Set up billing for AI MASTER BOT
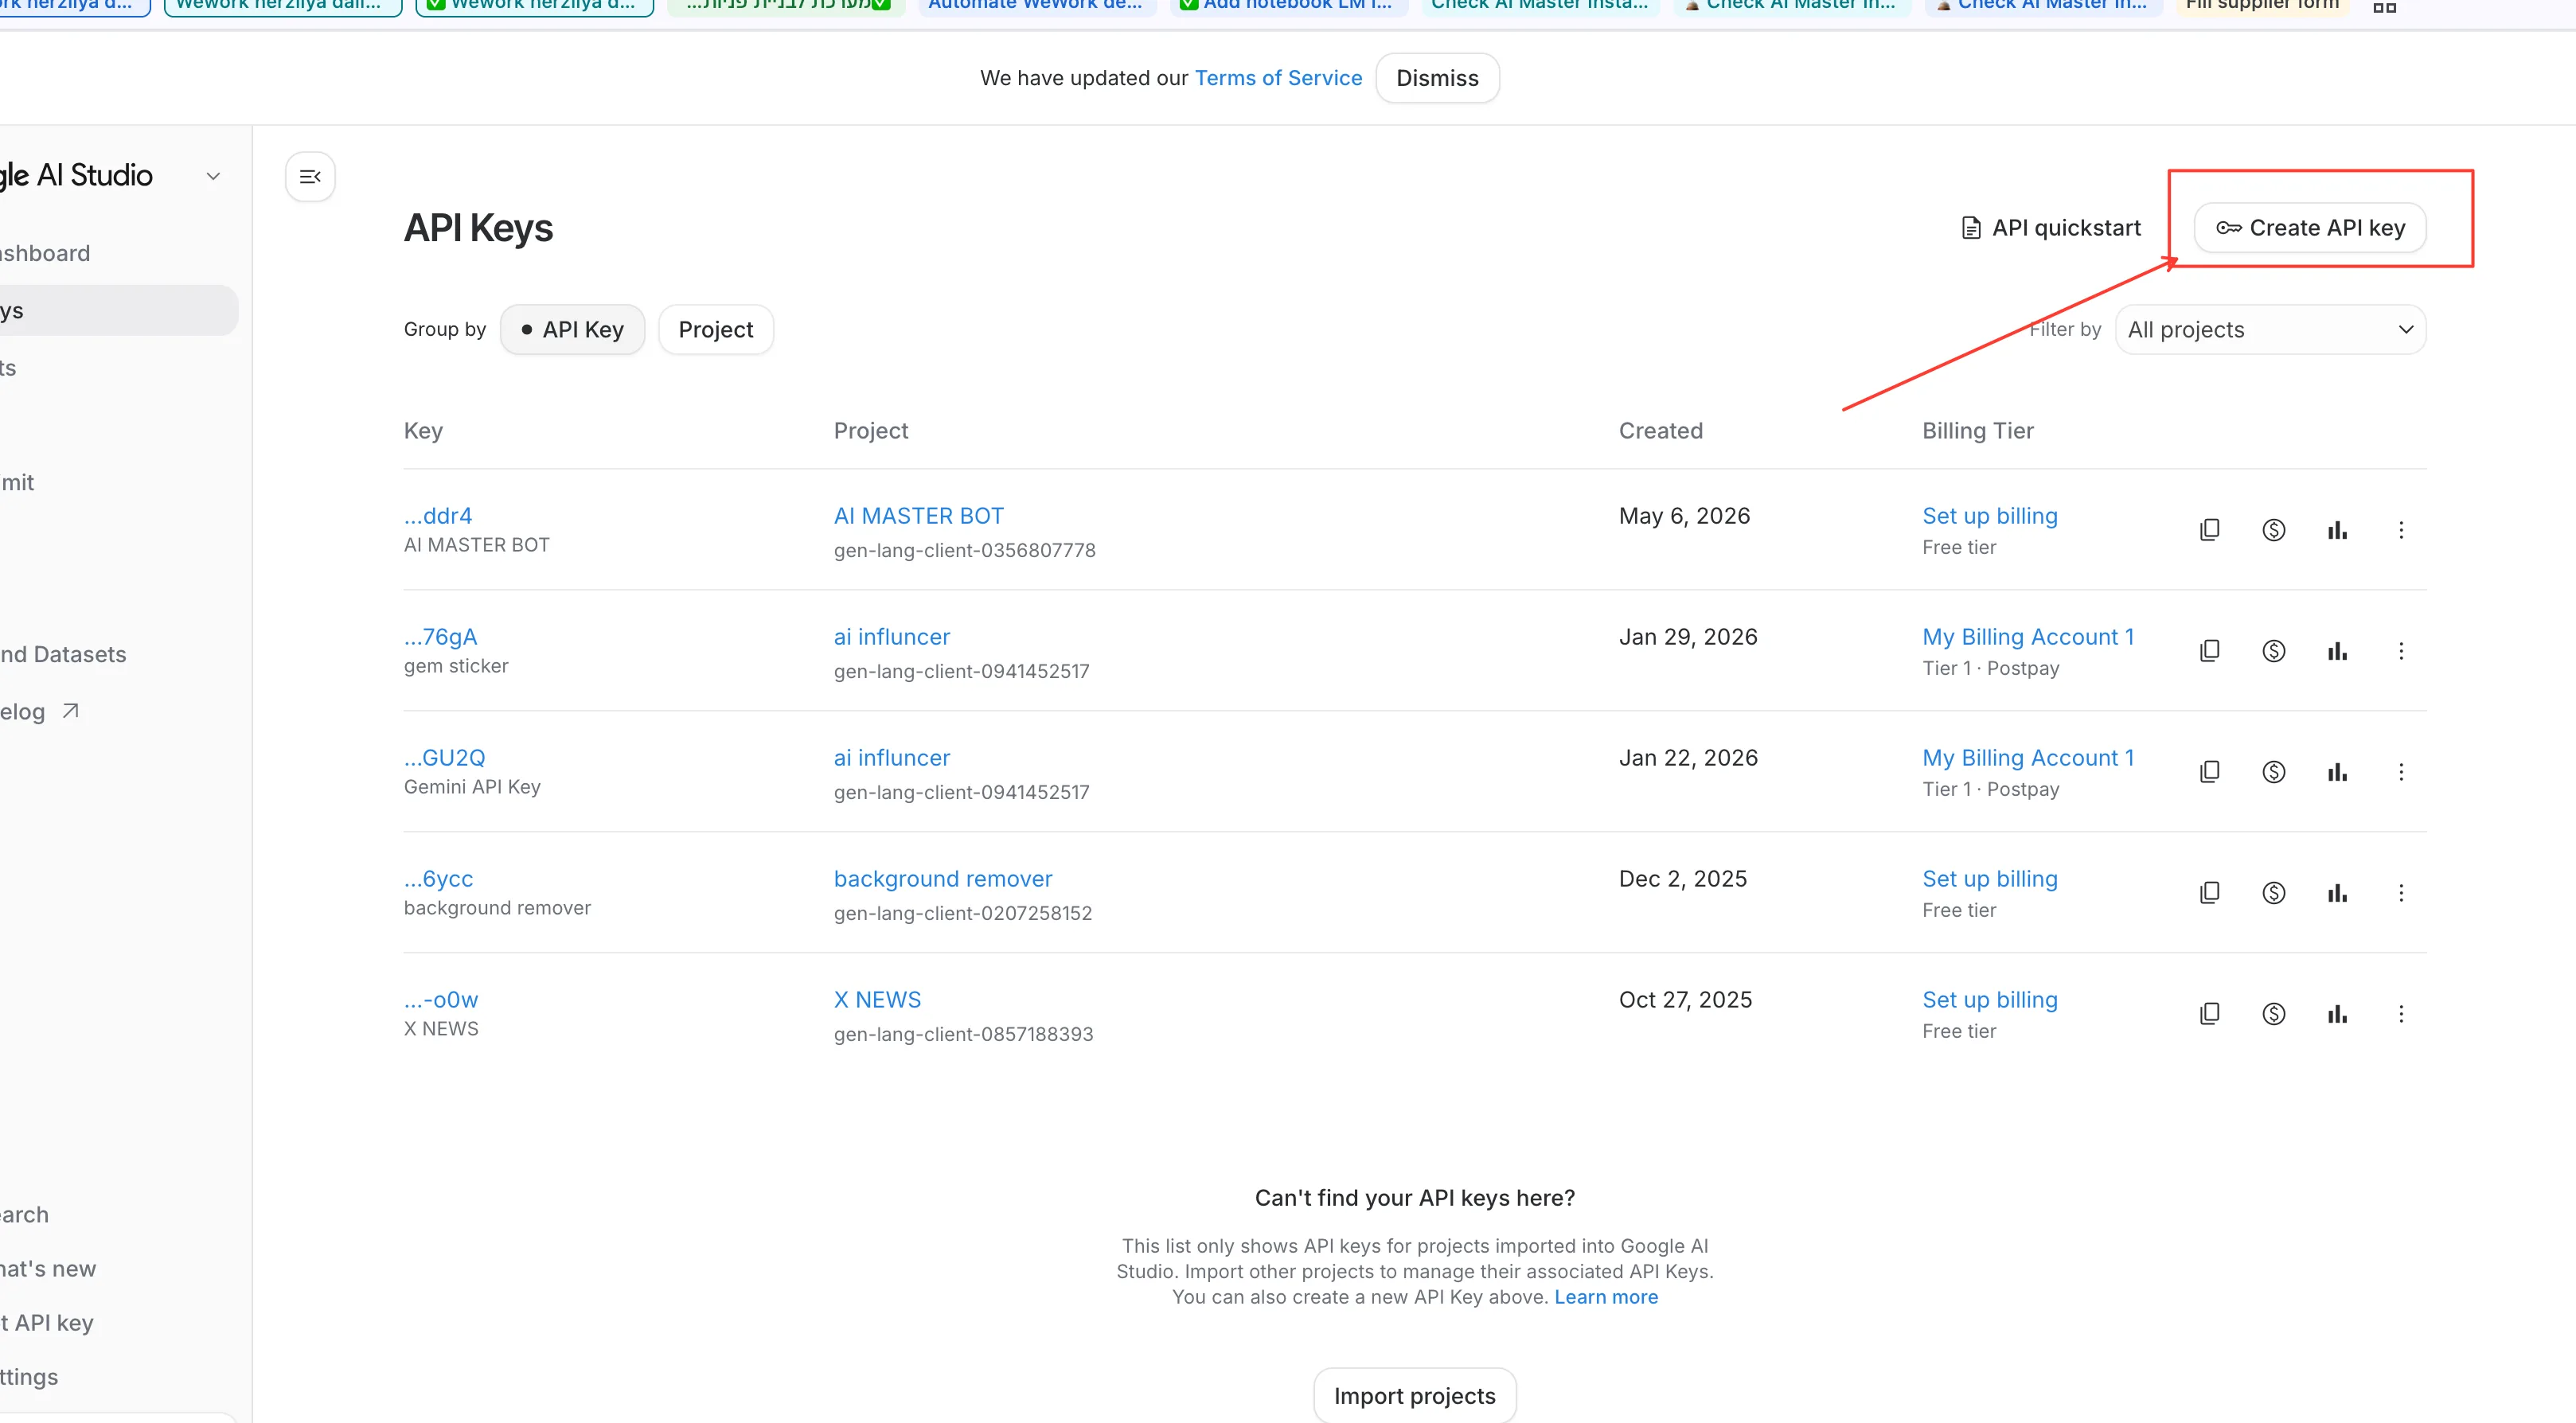This screenshot has width=2576, height=1423. pos(1990,516)
